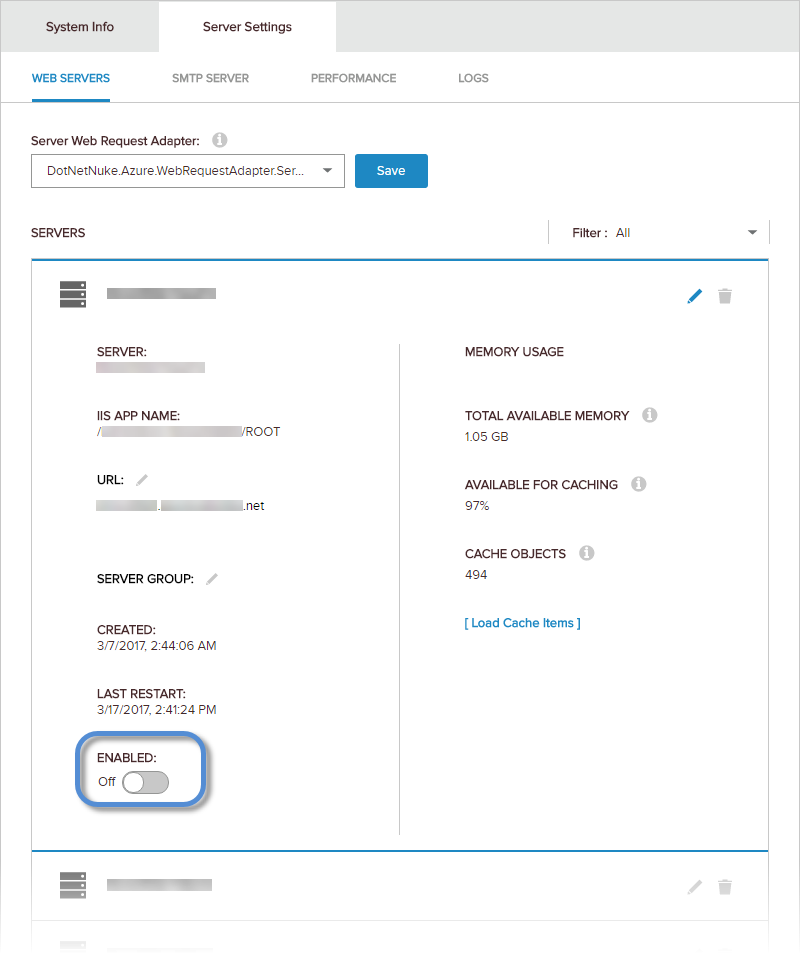Switch to the System Info tab
The image size is (800, 954).
tap(80, 27)
